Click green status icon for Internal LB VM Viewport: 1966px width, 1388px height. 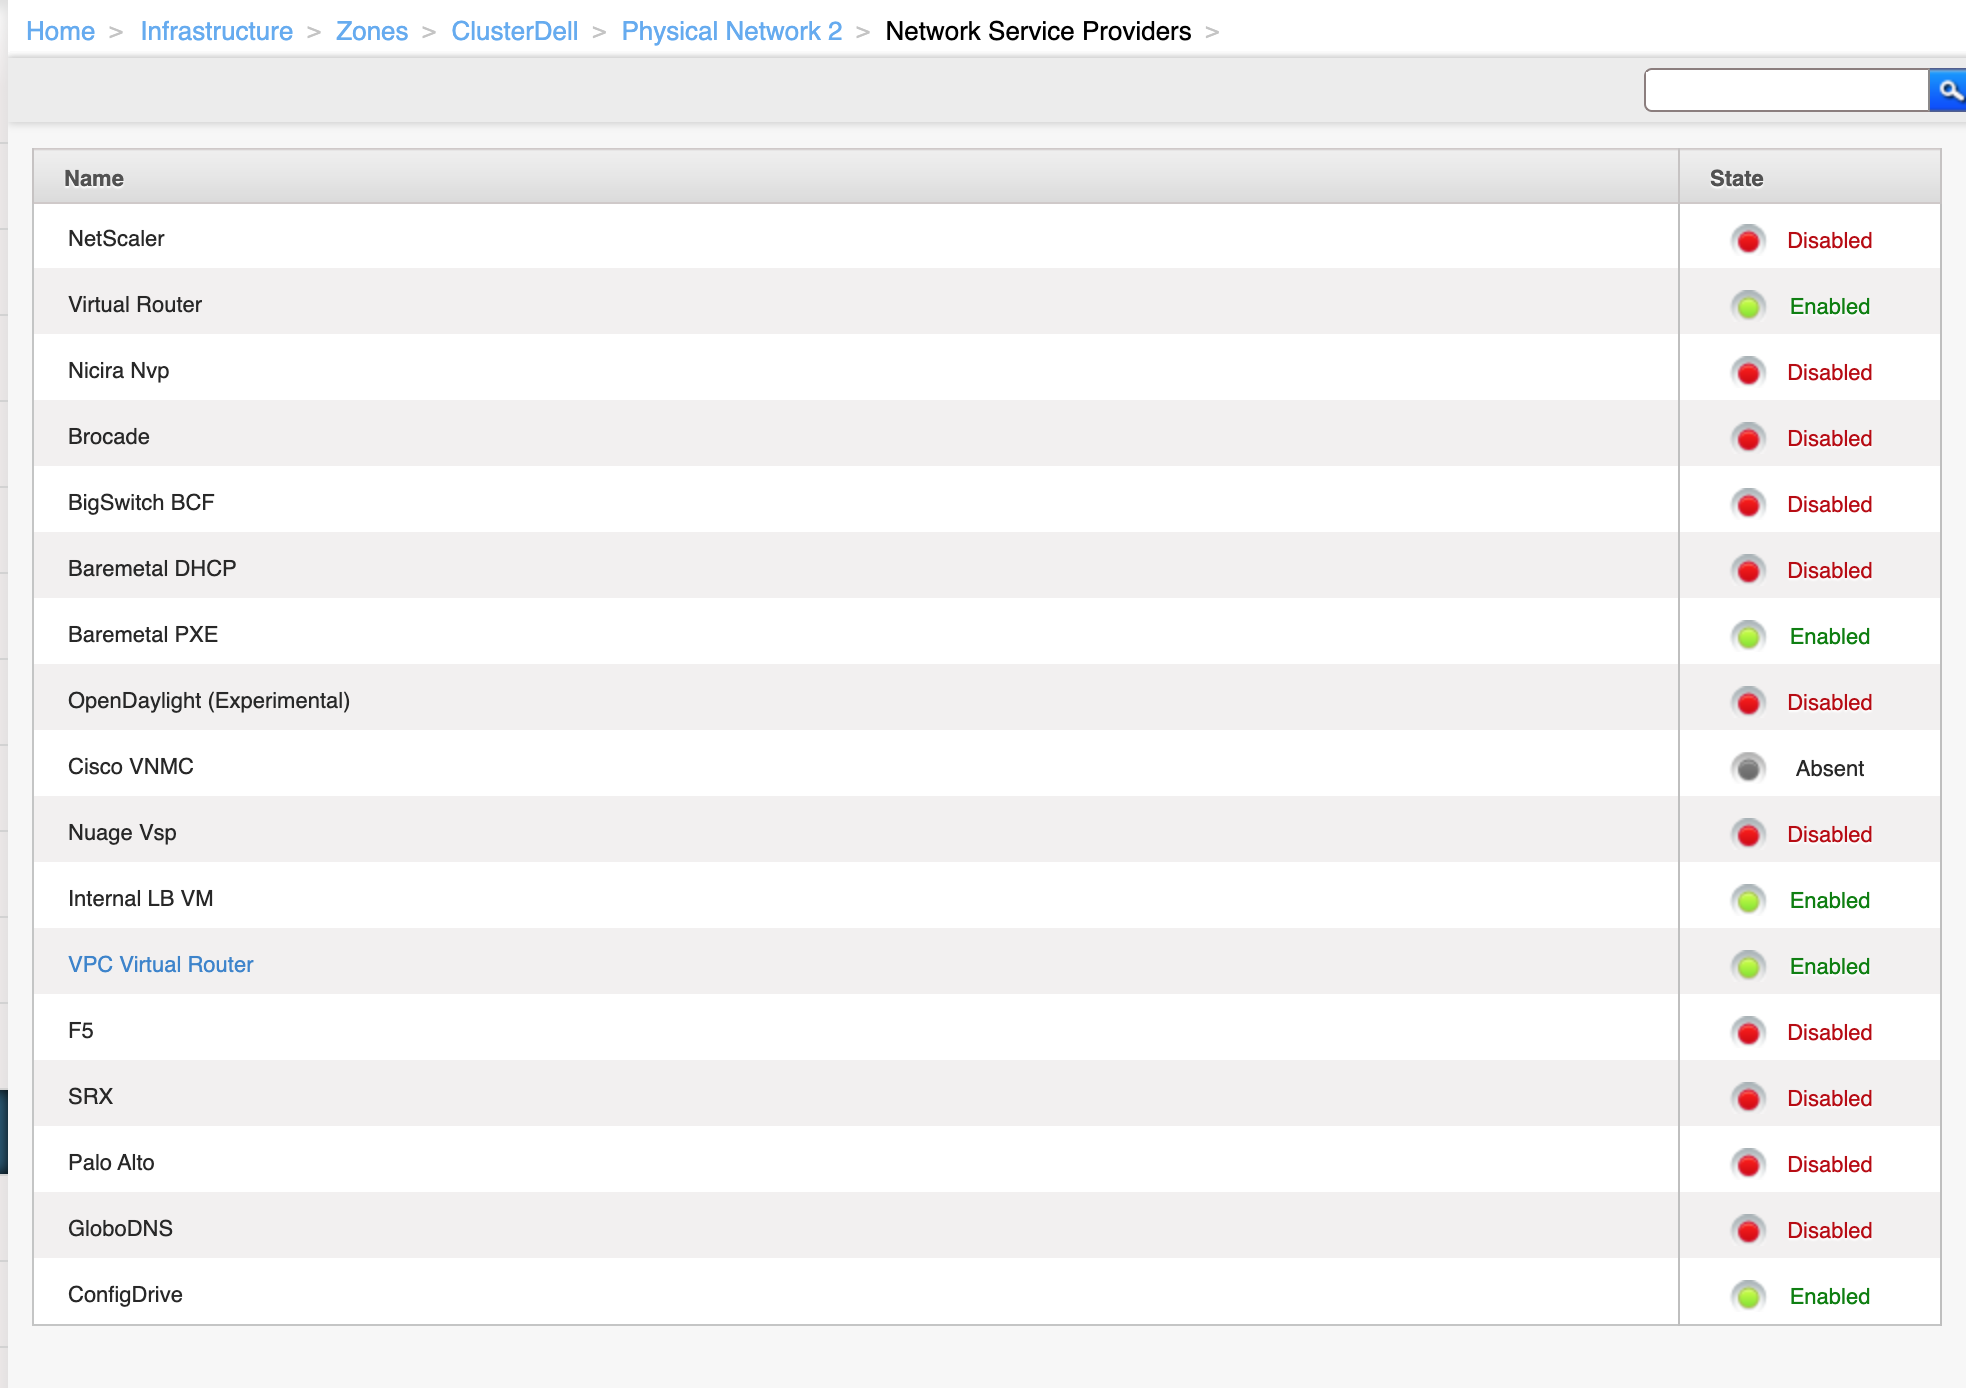click(x=1748, y=900)
